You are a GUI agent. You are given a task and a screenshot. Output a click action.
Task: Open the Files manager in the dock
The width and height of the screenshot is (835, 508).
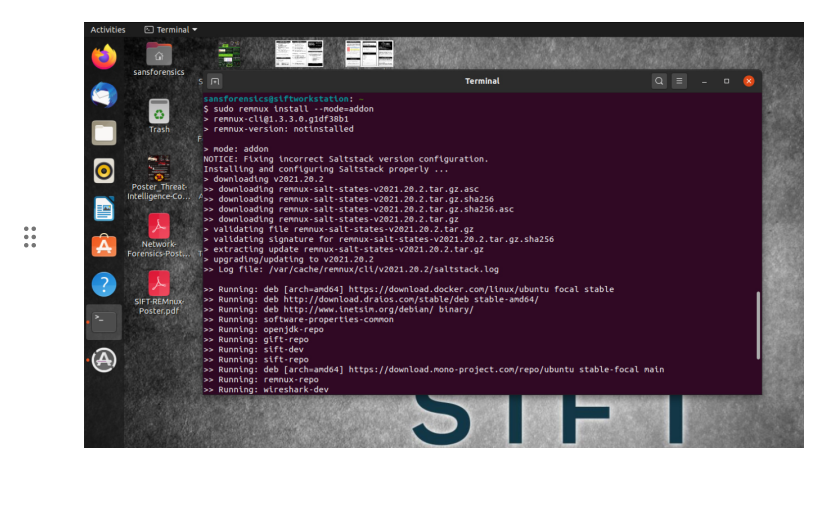[104, 133]
